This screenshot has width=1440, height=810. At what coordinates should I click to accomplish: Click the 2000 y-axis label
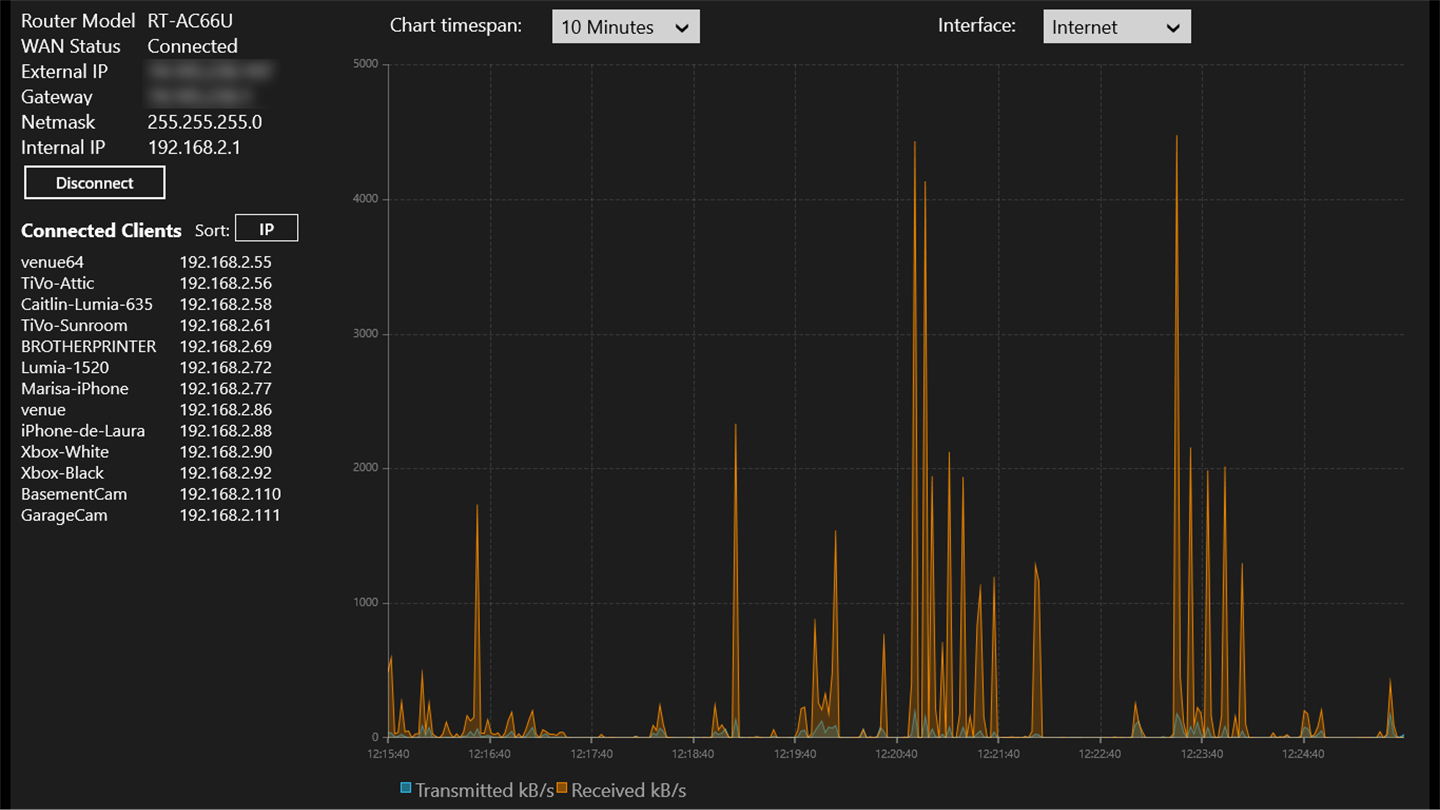tap(366, 468)
